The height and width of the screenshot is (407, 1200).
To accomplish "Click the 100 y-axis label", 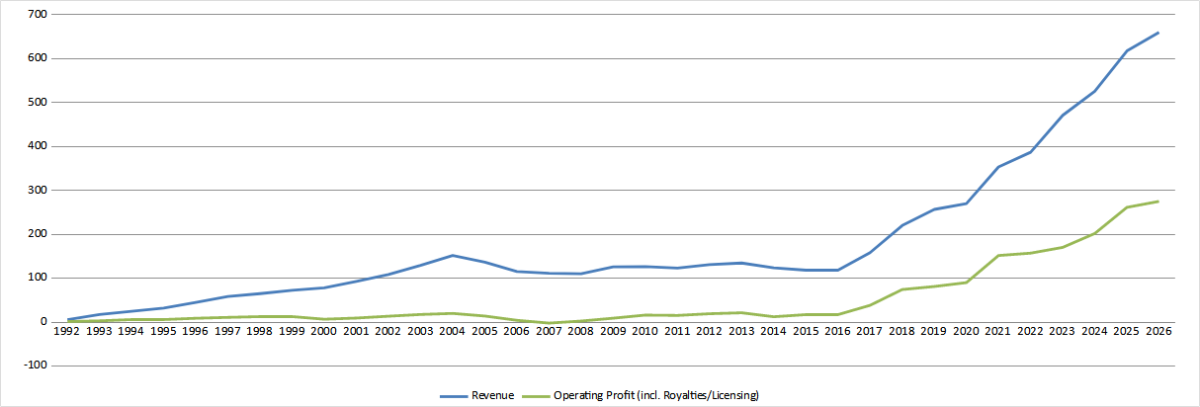I will point(40,278).
